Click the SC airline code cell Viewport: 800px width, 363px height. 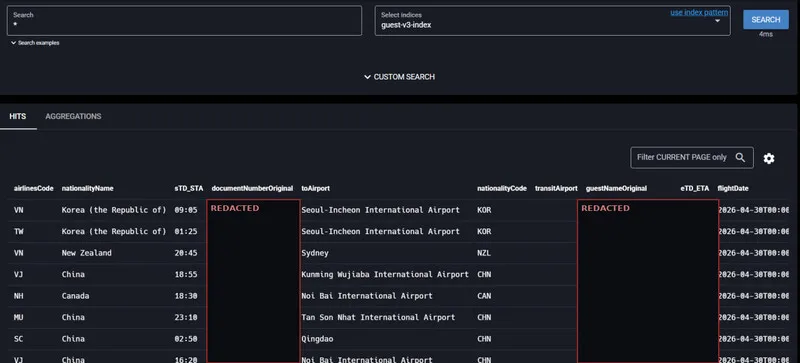tap(18, 339)
